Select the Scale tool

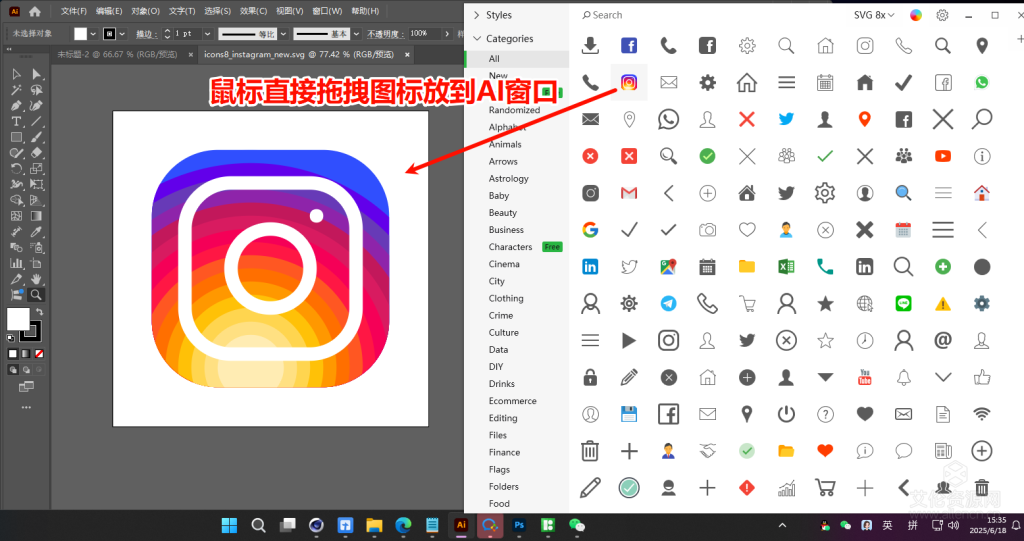pos(37,169)
